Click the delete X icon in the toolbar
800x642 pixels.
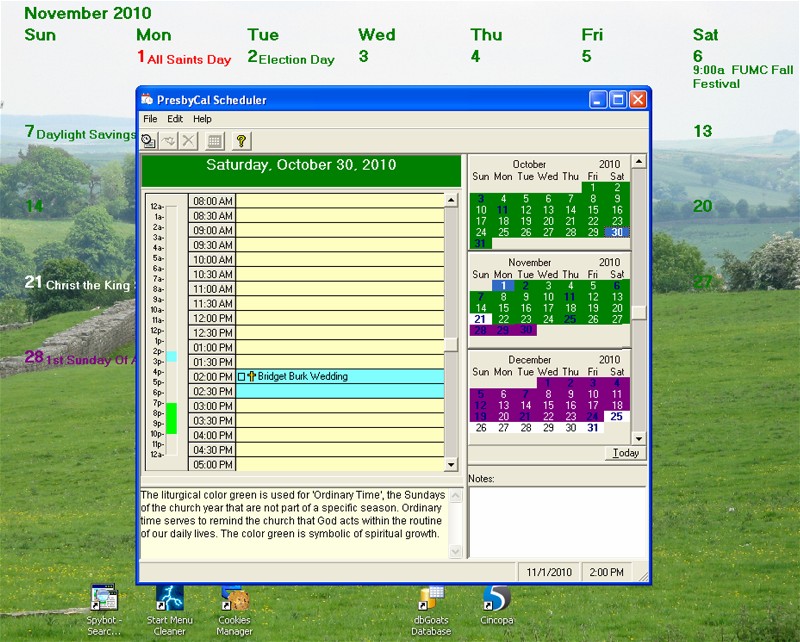point(188,141)
